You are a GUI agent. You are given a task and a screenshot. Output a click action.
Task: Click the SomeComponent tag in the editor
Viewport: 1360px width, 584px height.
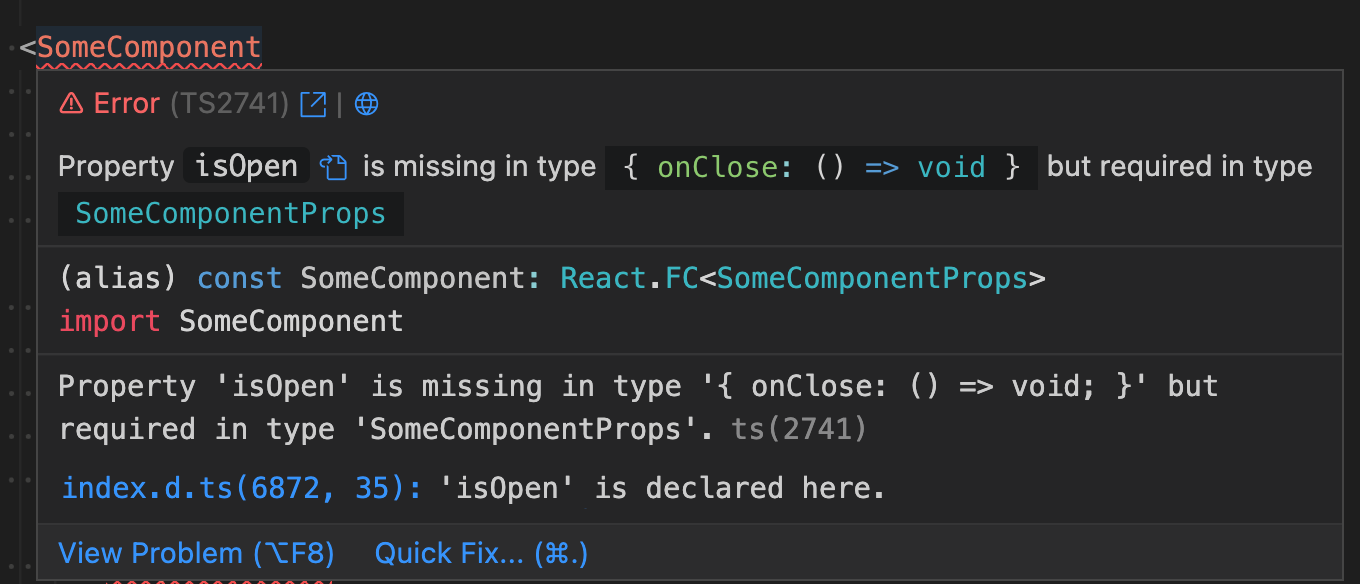(x=149, y=47)
